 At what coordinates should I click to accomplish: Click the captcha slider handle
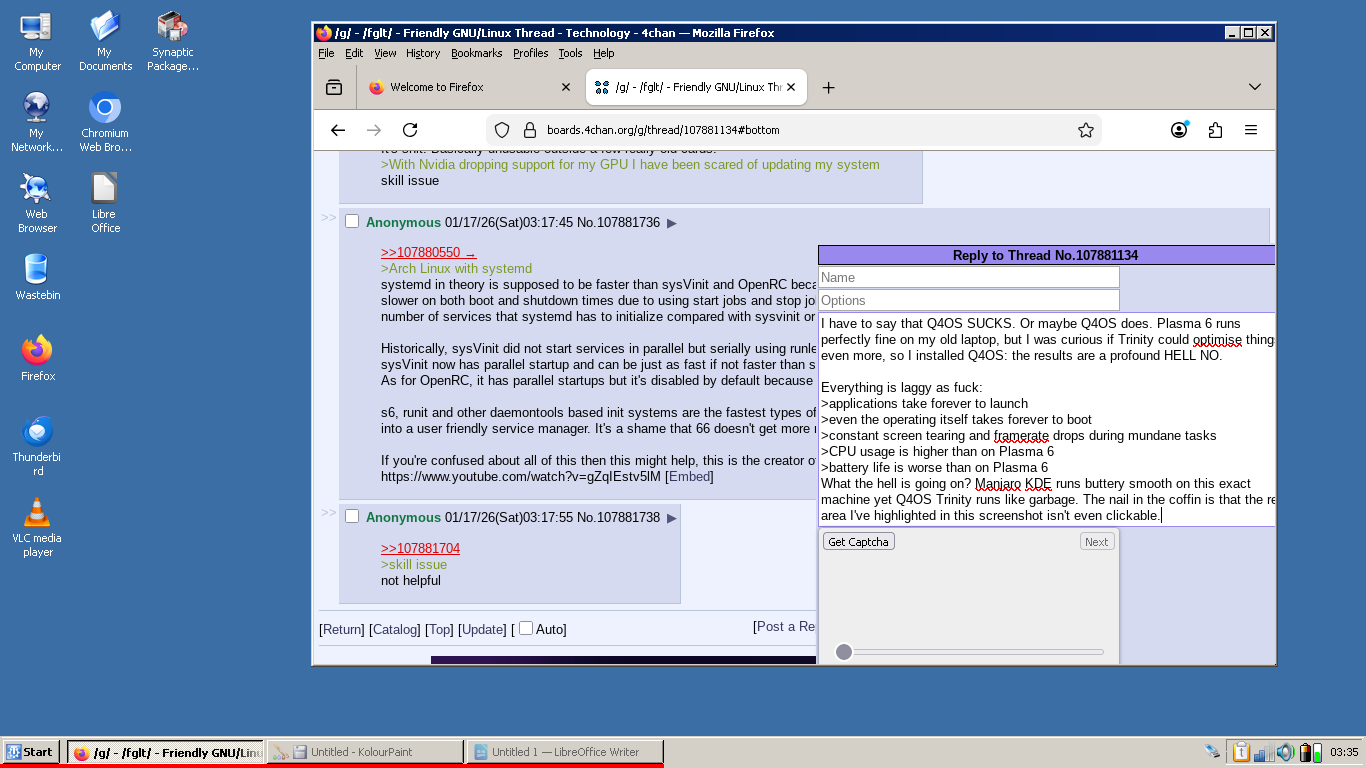coord(844,652)
